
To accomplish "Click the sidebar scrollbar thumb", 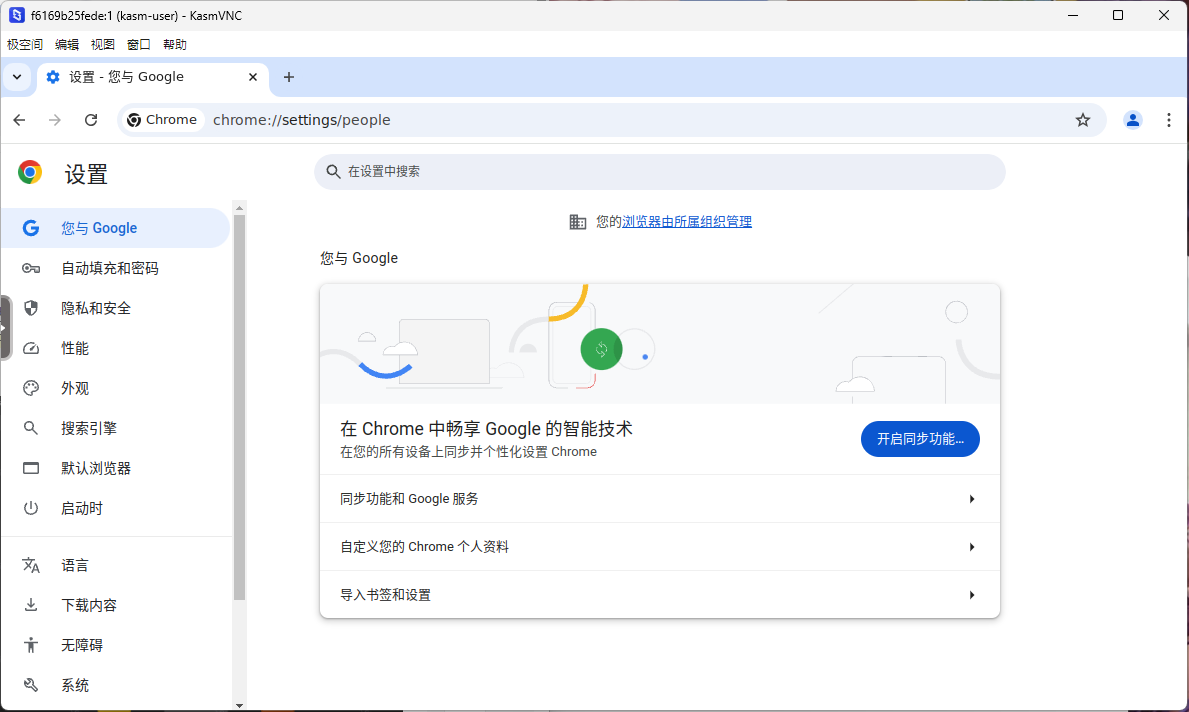I will click(x=240, y=407).
